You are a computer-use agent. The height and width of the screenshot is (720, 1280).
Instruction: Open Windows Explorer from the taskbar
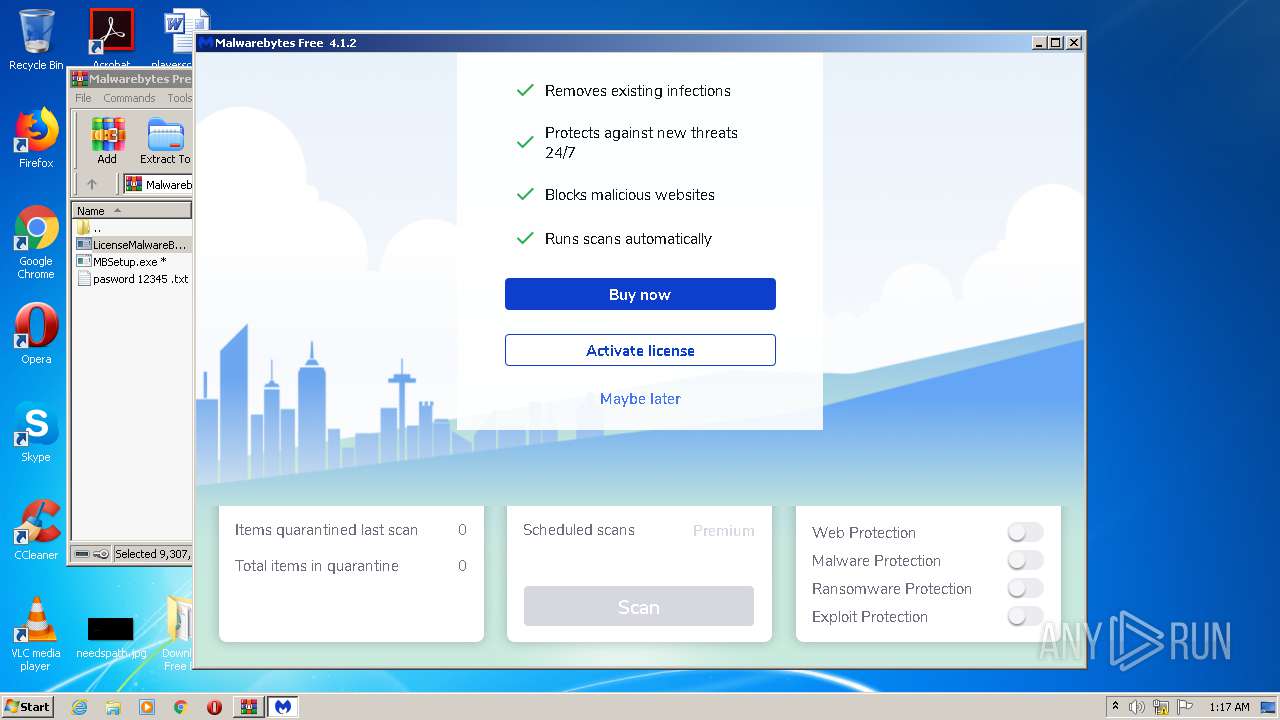(113, 707)
